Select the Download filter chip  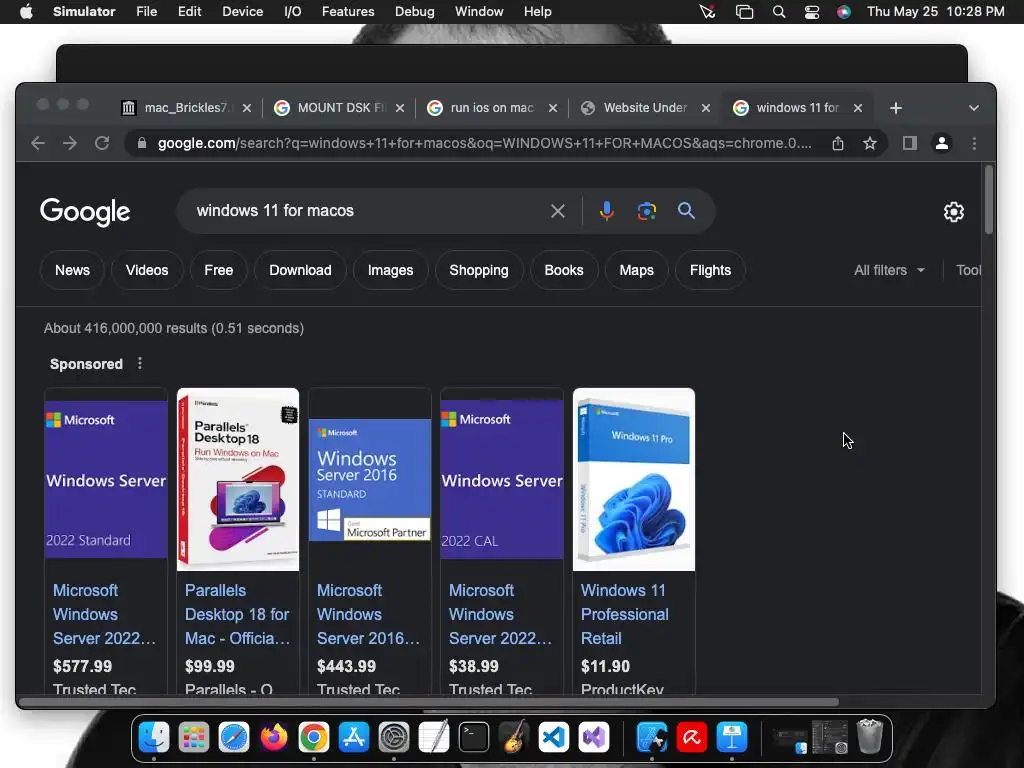(x=300, y=270)
